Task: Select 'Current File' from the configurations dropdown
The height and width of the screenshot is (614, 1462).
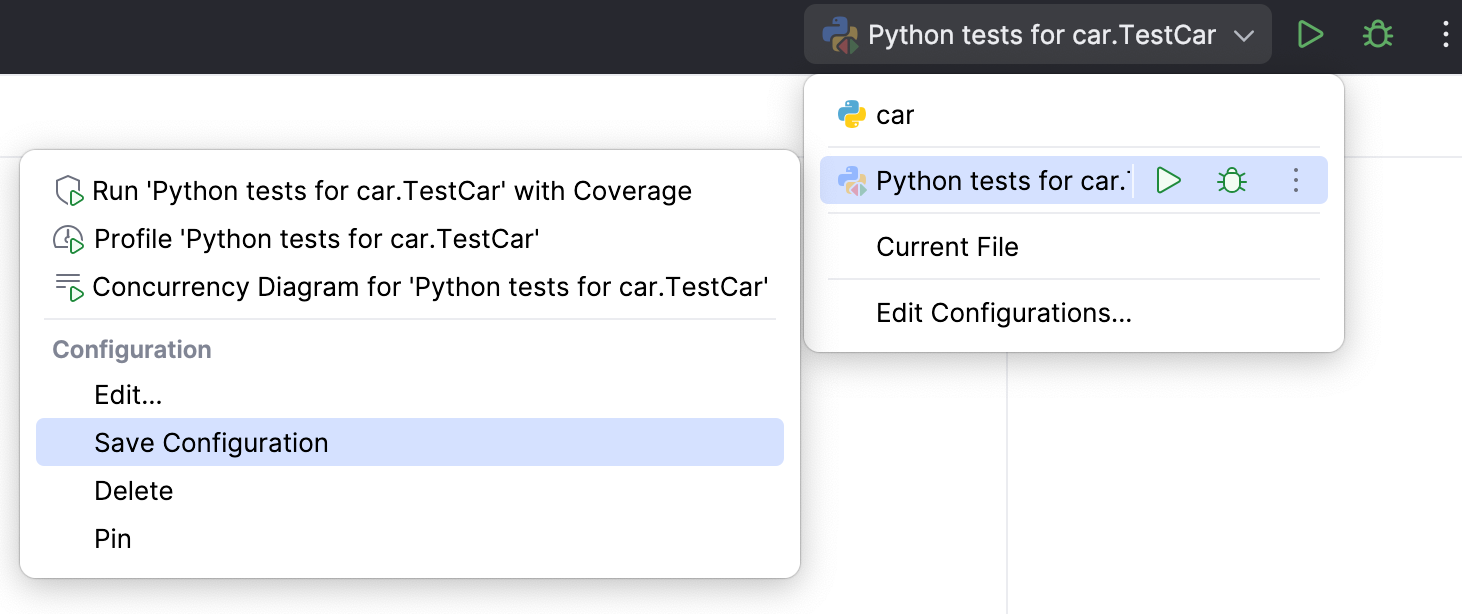Action: click(947, 246)
